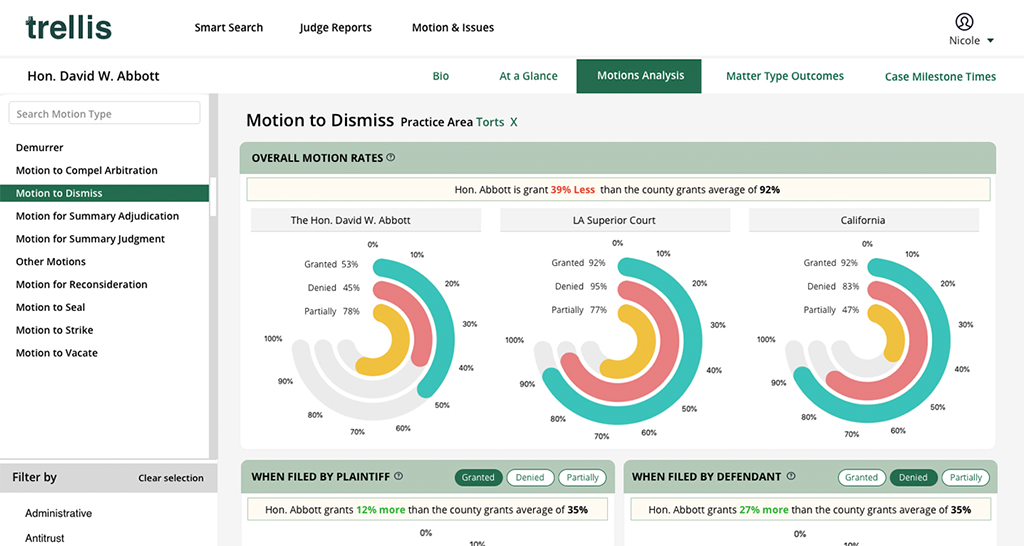The width and height of the screenshot is (1024, 546).
Task: Toggle Partially pill under Filed by Plaintiff
Action: 582,478
